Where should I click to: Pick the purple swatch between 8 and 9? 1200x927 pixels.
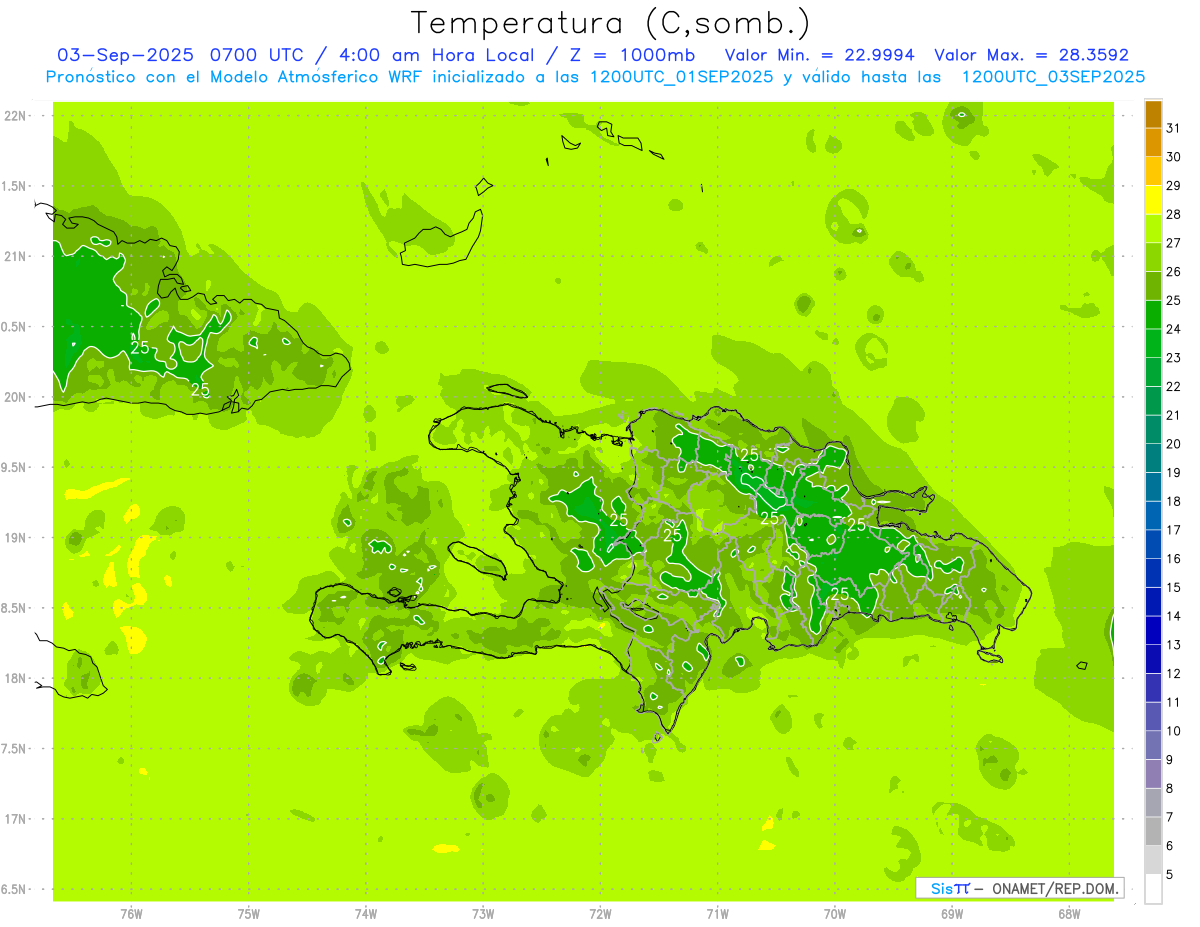tap(1153, 774)
